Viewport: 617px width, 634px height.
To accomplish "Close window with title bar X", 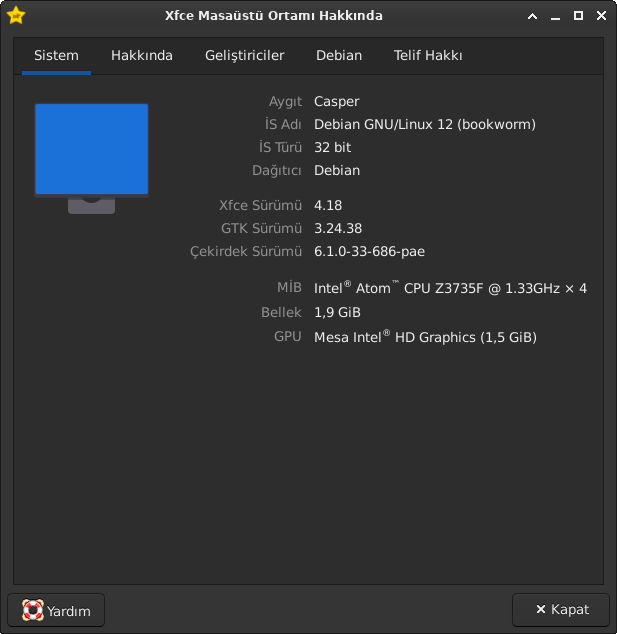I will coord(602,16).
